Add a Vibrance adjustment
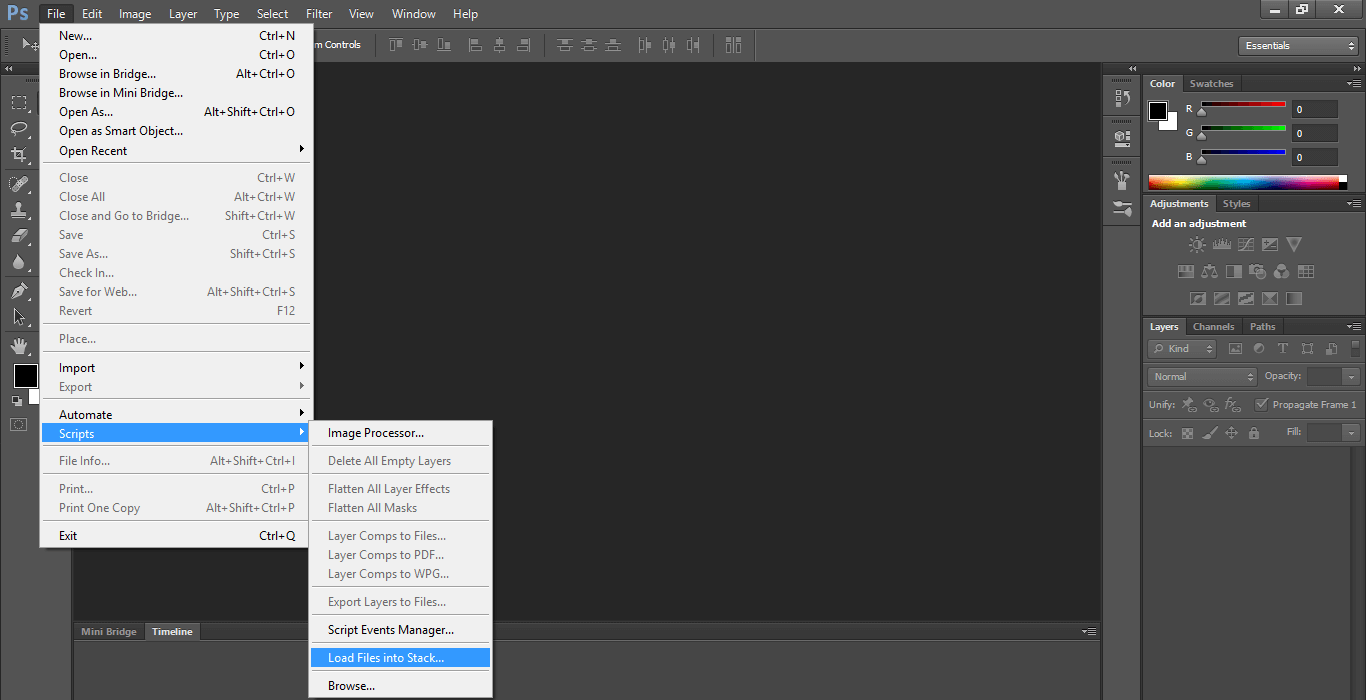1366x700 pixels. [x=1294, y=244]
